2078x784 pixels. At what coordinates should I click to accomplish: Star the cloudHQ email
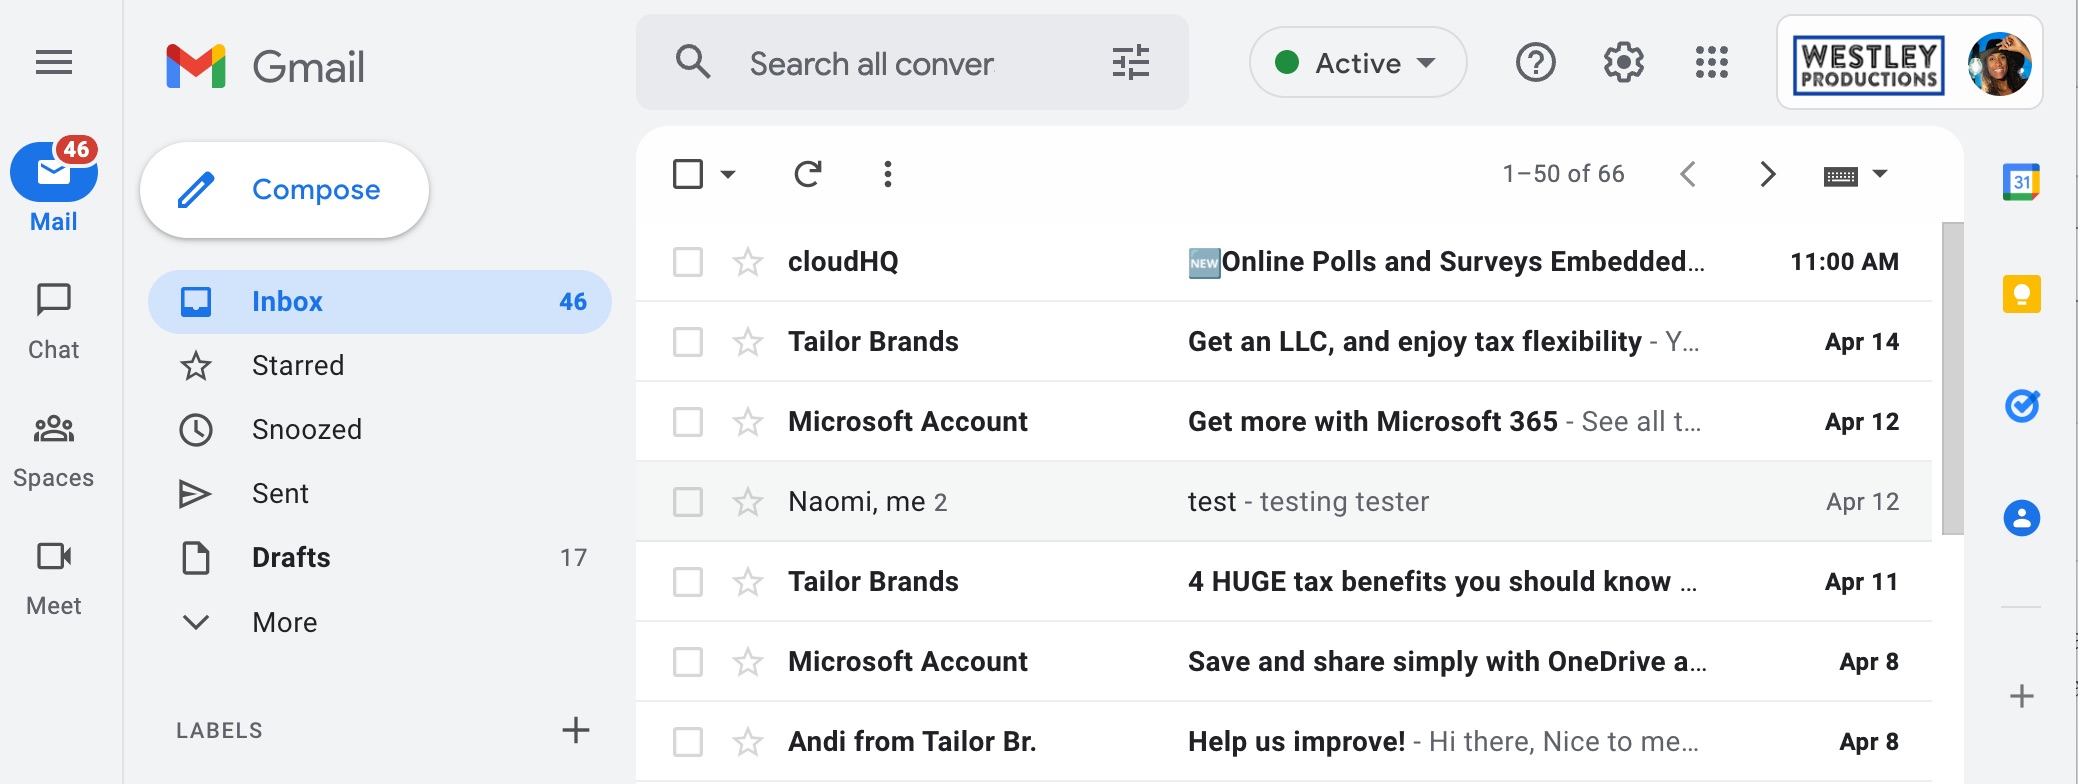tap(747, 262)
